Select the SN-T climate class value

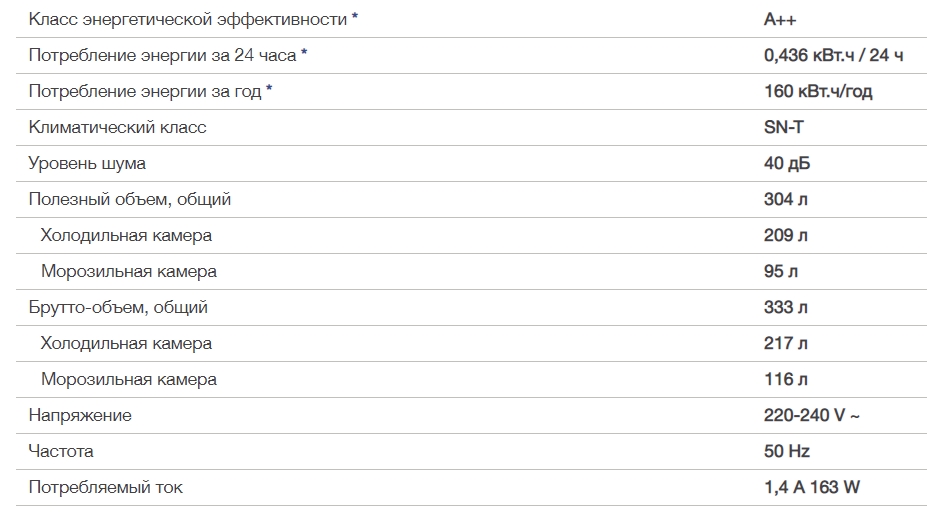click(783, 128)
